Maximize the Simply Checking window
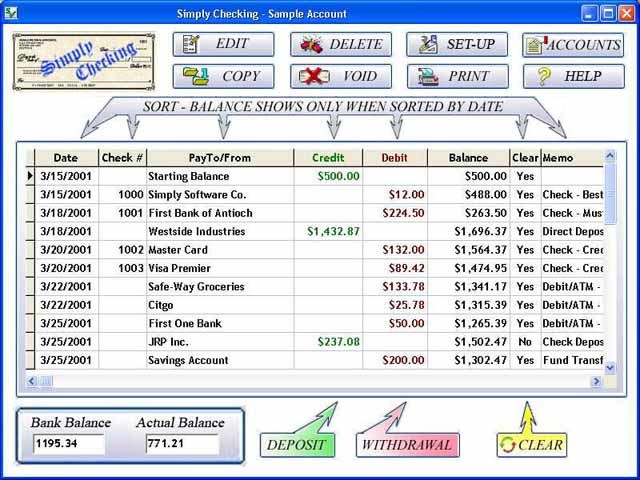Image resolution: width=640 pixels, height=480 pixels. [608, 13]
